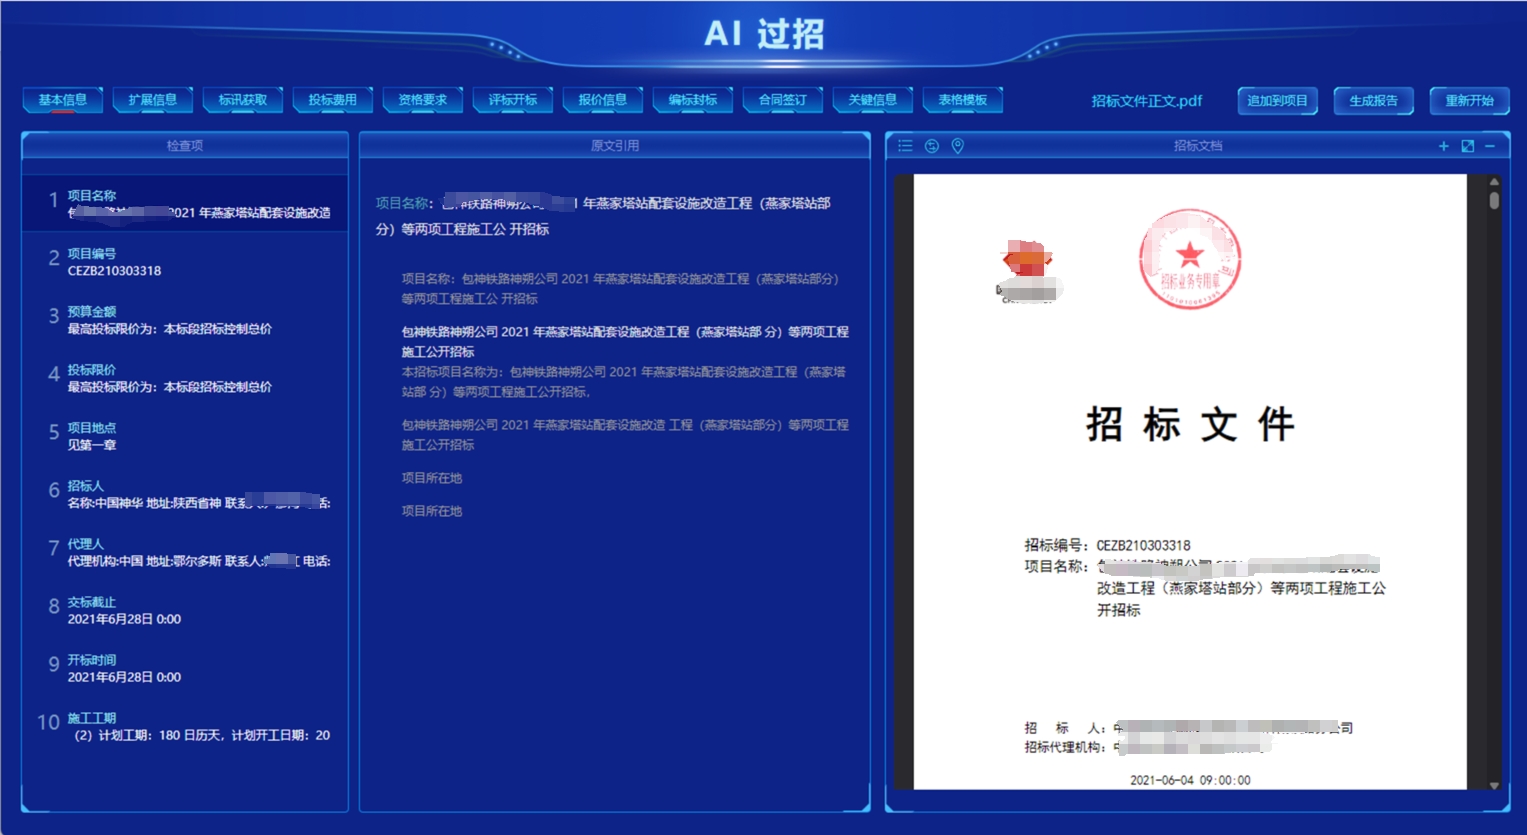Click the second 项目所在地 citation
The image size is (1527, 835).
coord(432,511)
